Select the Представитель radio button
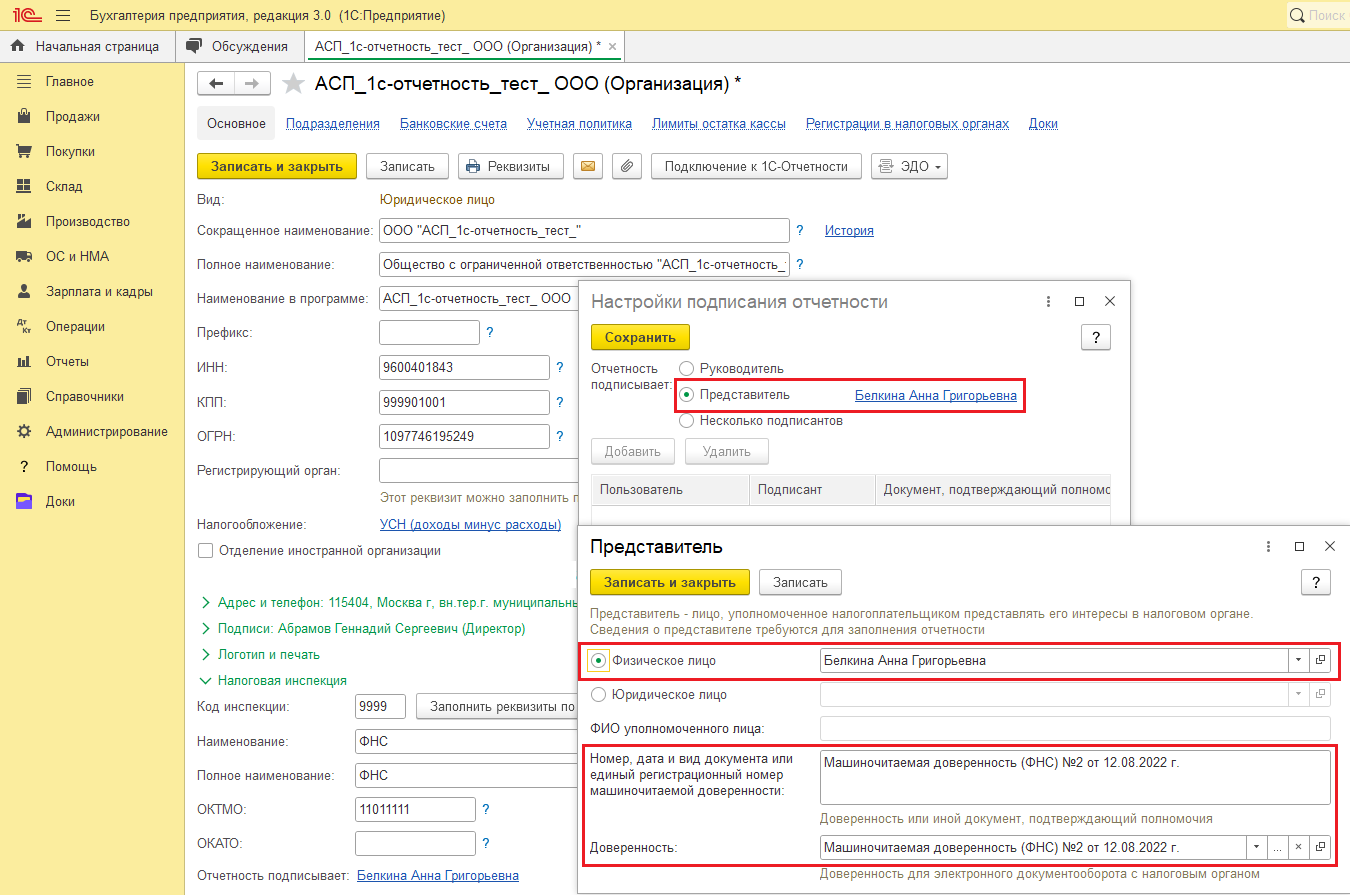1350x895 pixels. (x=686, y=395)
